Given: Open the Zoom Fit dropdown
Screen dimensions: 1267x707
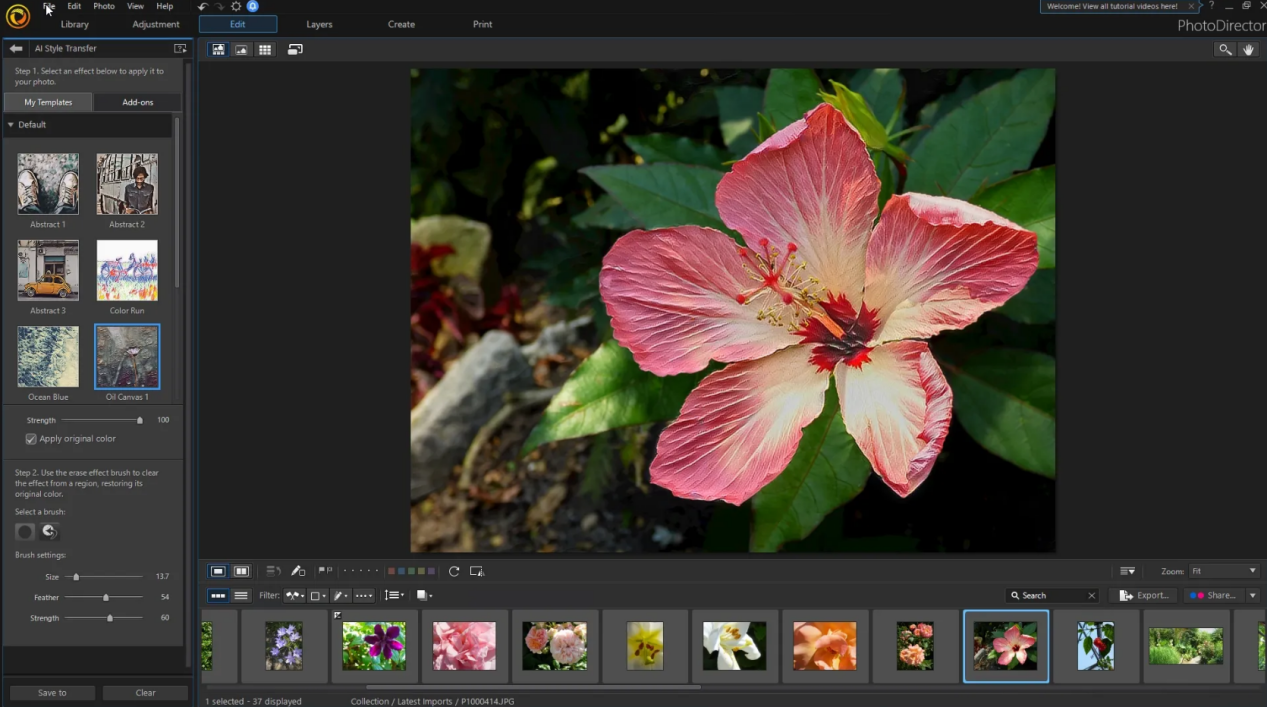Looking at the screenshot, I should [x=1223, y=571].
